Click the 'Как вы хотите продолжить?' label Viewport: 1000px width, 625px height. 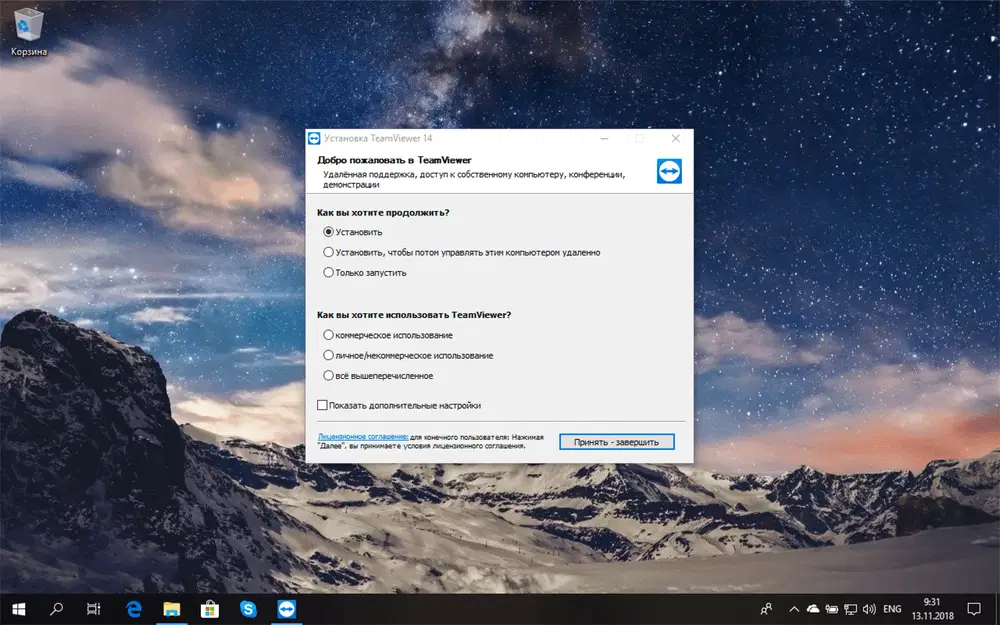(x=383, y=212)
